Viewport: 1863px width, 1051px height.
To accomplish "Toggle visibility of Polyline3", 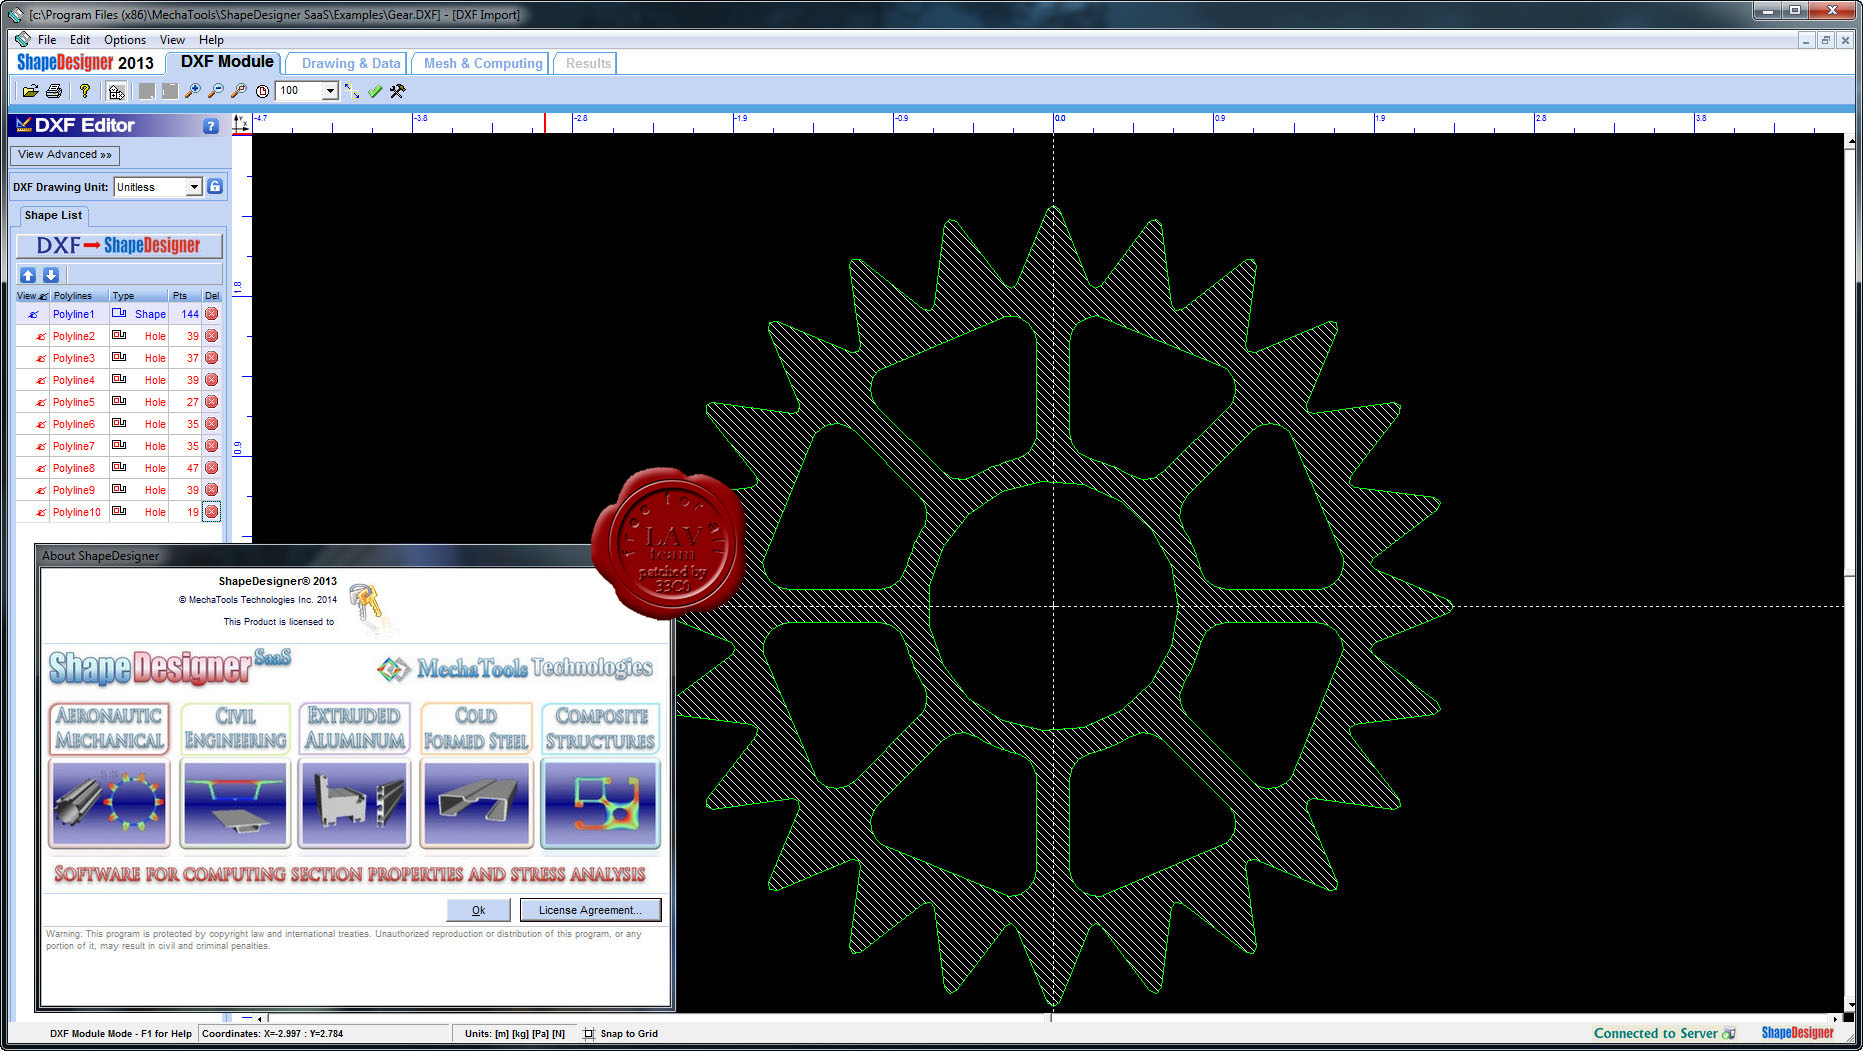I will tap(40, 359).
